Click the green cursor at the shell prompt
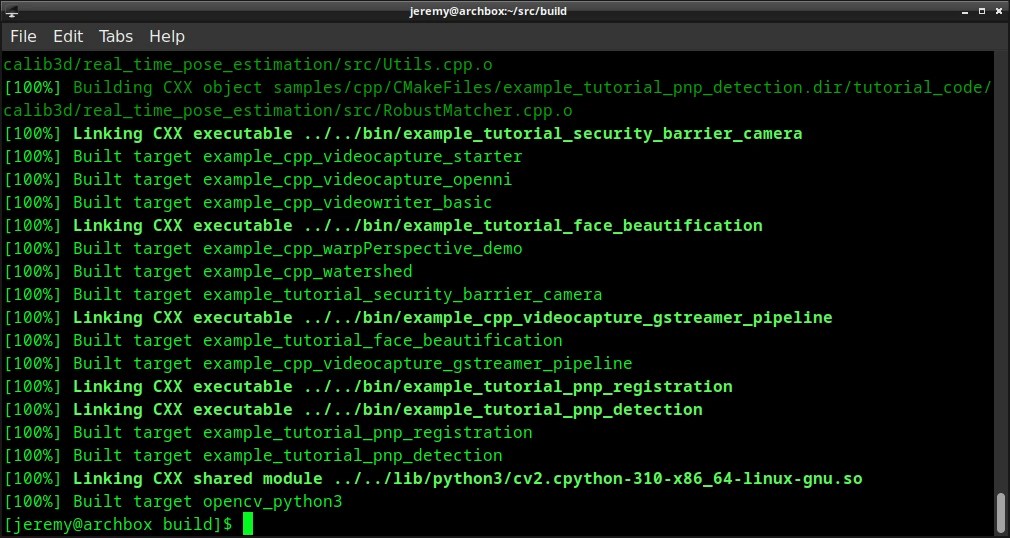Screen dimensions: 1010x538 [248, 524]
